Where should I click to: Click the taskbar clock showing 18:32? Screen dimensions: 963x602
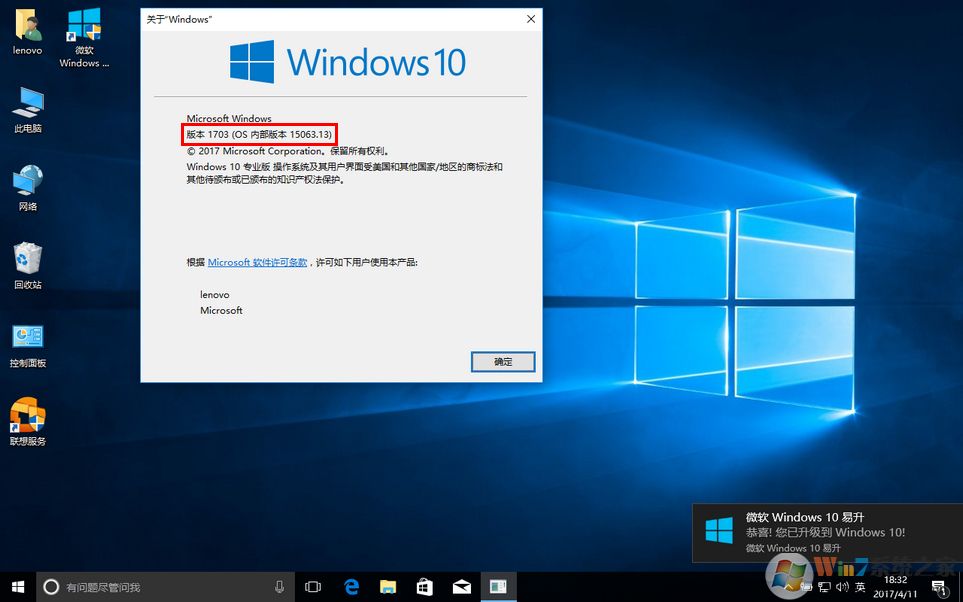point(895,587)
